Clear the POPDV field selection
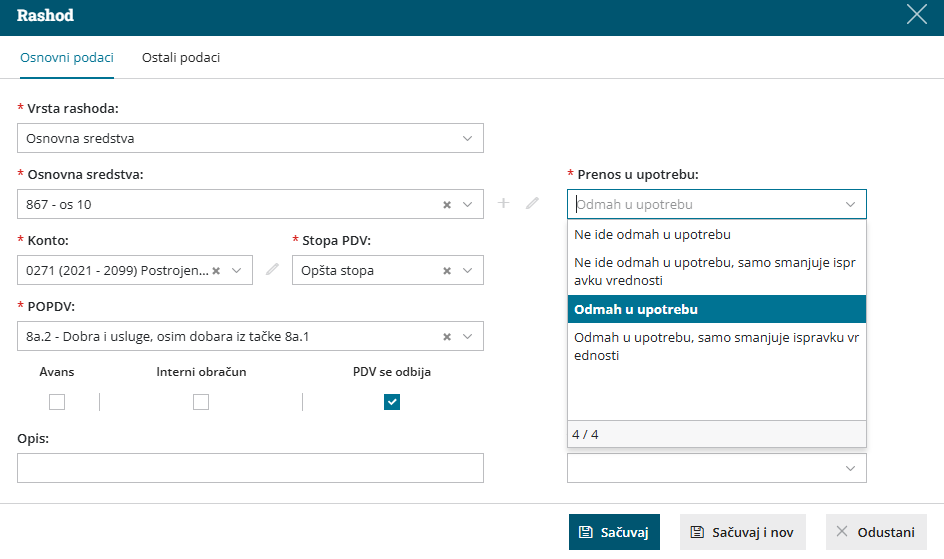944x559 pixels. pyautogui.click(x=447, y=336)
